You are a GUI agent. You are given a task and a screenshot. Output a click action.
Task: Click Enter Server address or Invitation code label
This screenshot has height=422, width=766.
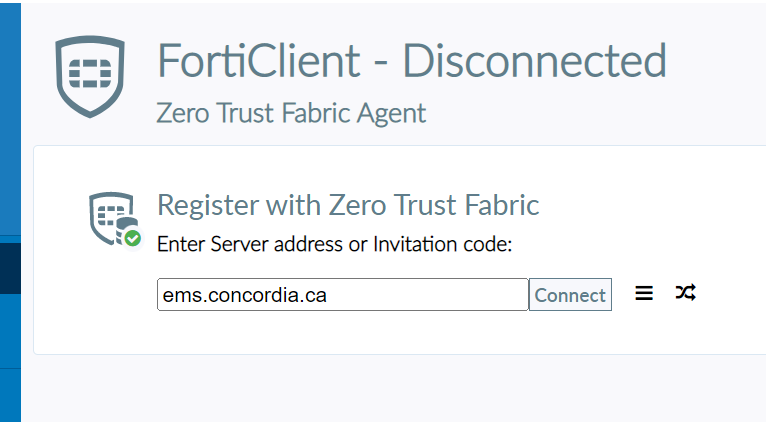click(x=335, y=244)
